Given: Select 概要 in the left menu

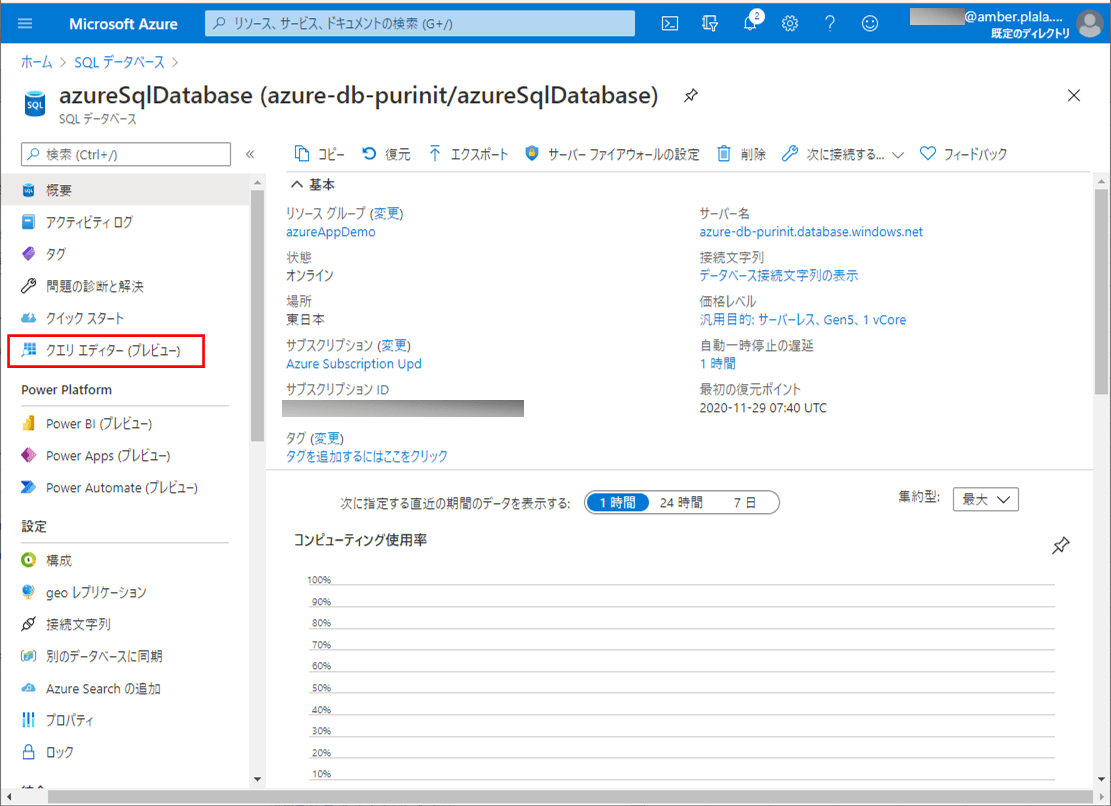Looking at the screenshot, I should (x=125, y=190).
